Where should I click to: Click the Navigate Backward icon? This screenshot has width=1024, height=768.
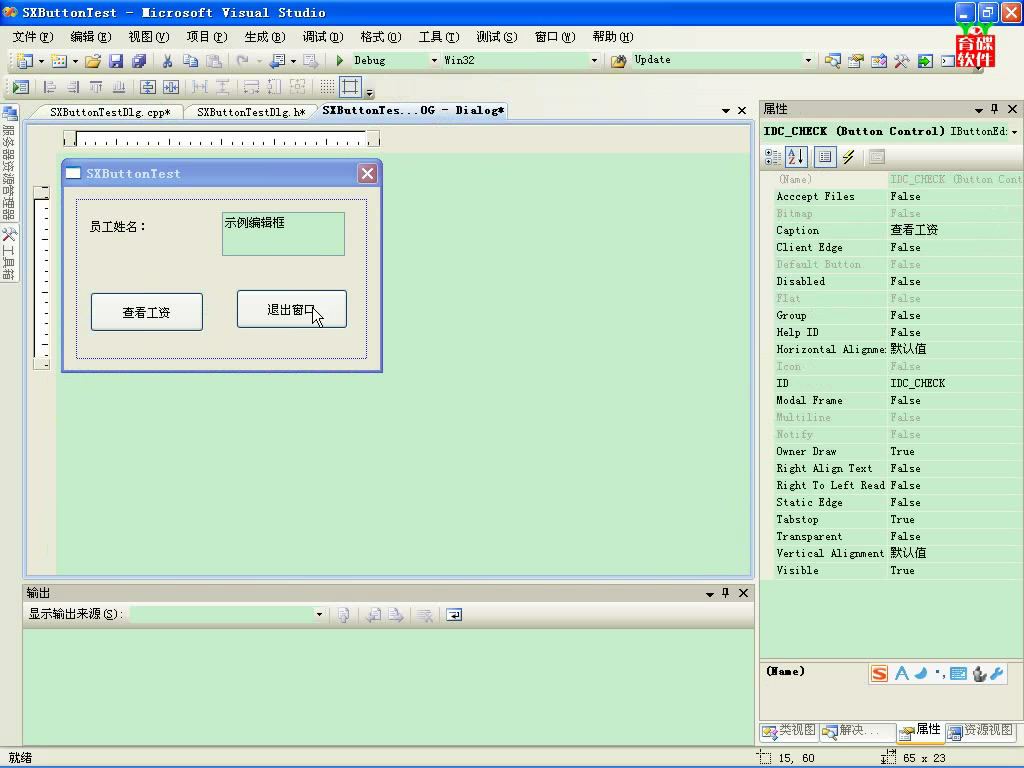pos(278,61)
